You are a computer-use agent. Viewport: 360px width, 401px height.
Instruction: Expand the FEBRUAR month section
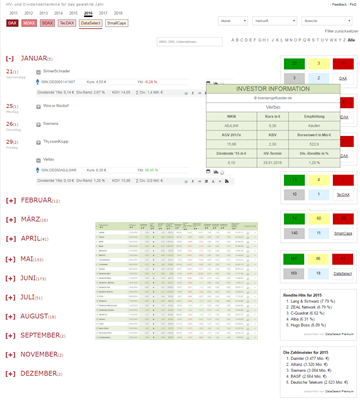click(x=33, y=200)
